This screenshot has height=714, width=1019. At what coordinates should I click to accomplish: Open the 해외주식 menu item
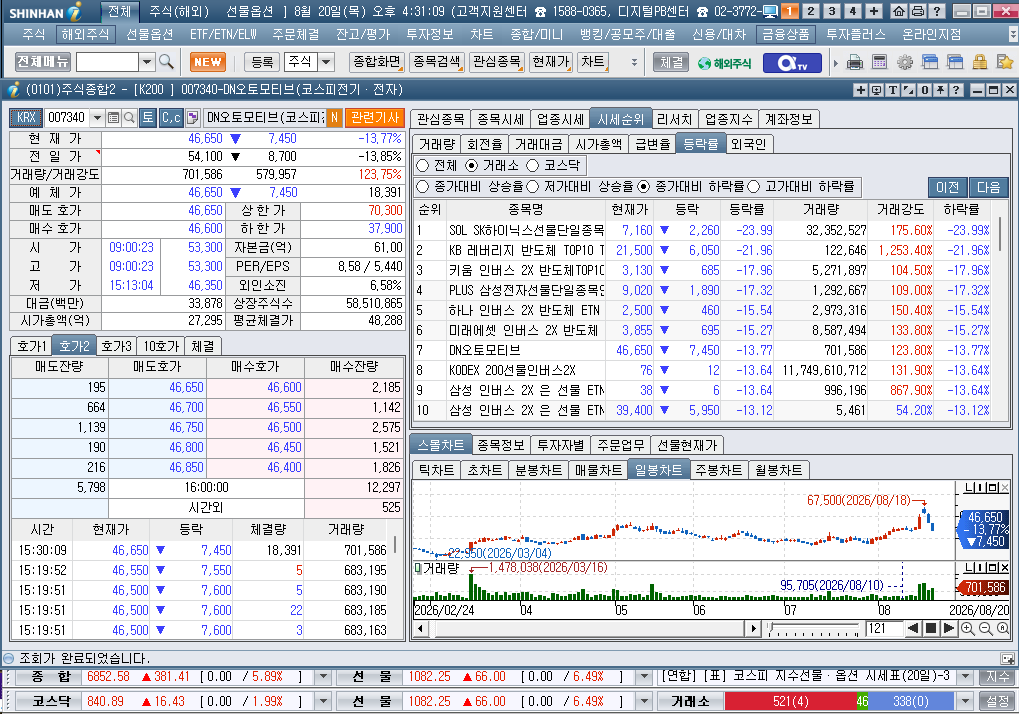(85, 34)
